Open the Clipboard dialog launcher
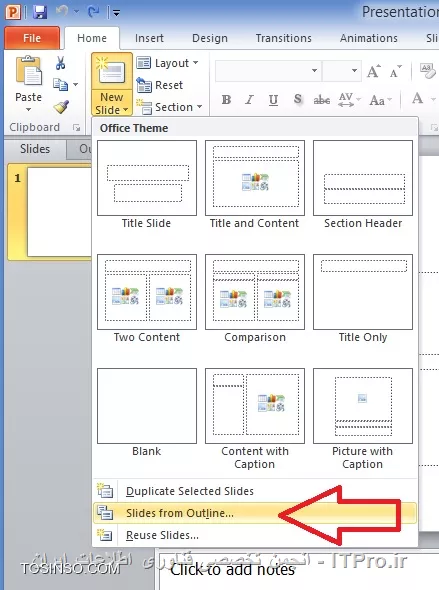Image resolution: width=439 pixels, height=590 pixels. [x=77, y=128]
